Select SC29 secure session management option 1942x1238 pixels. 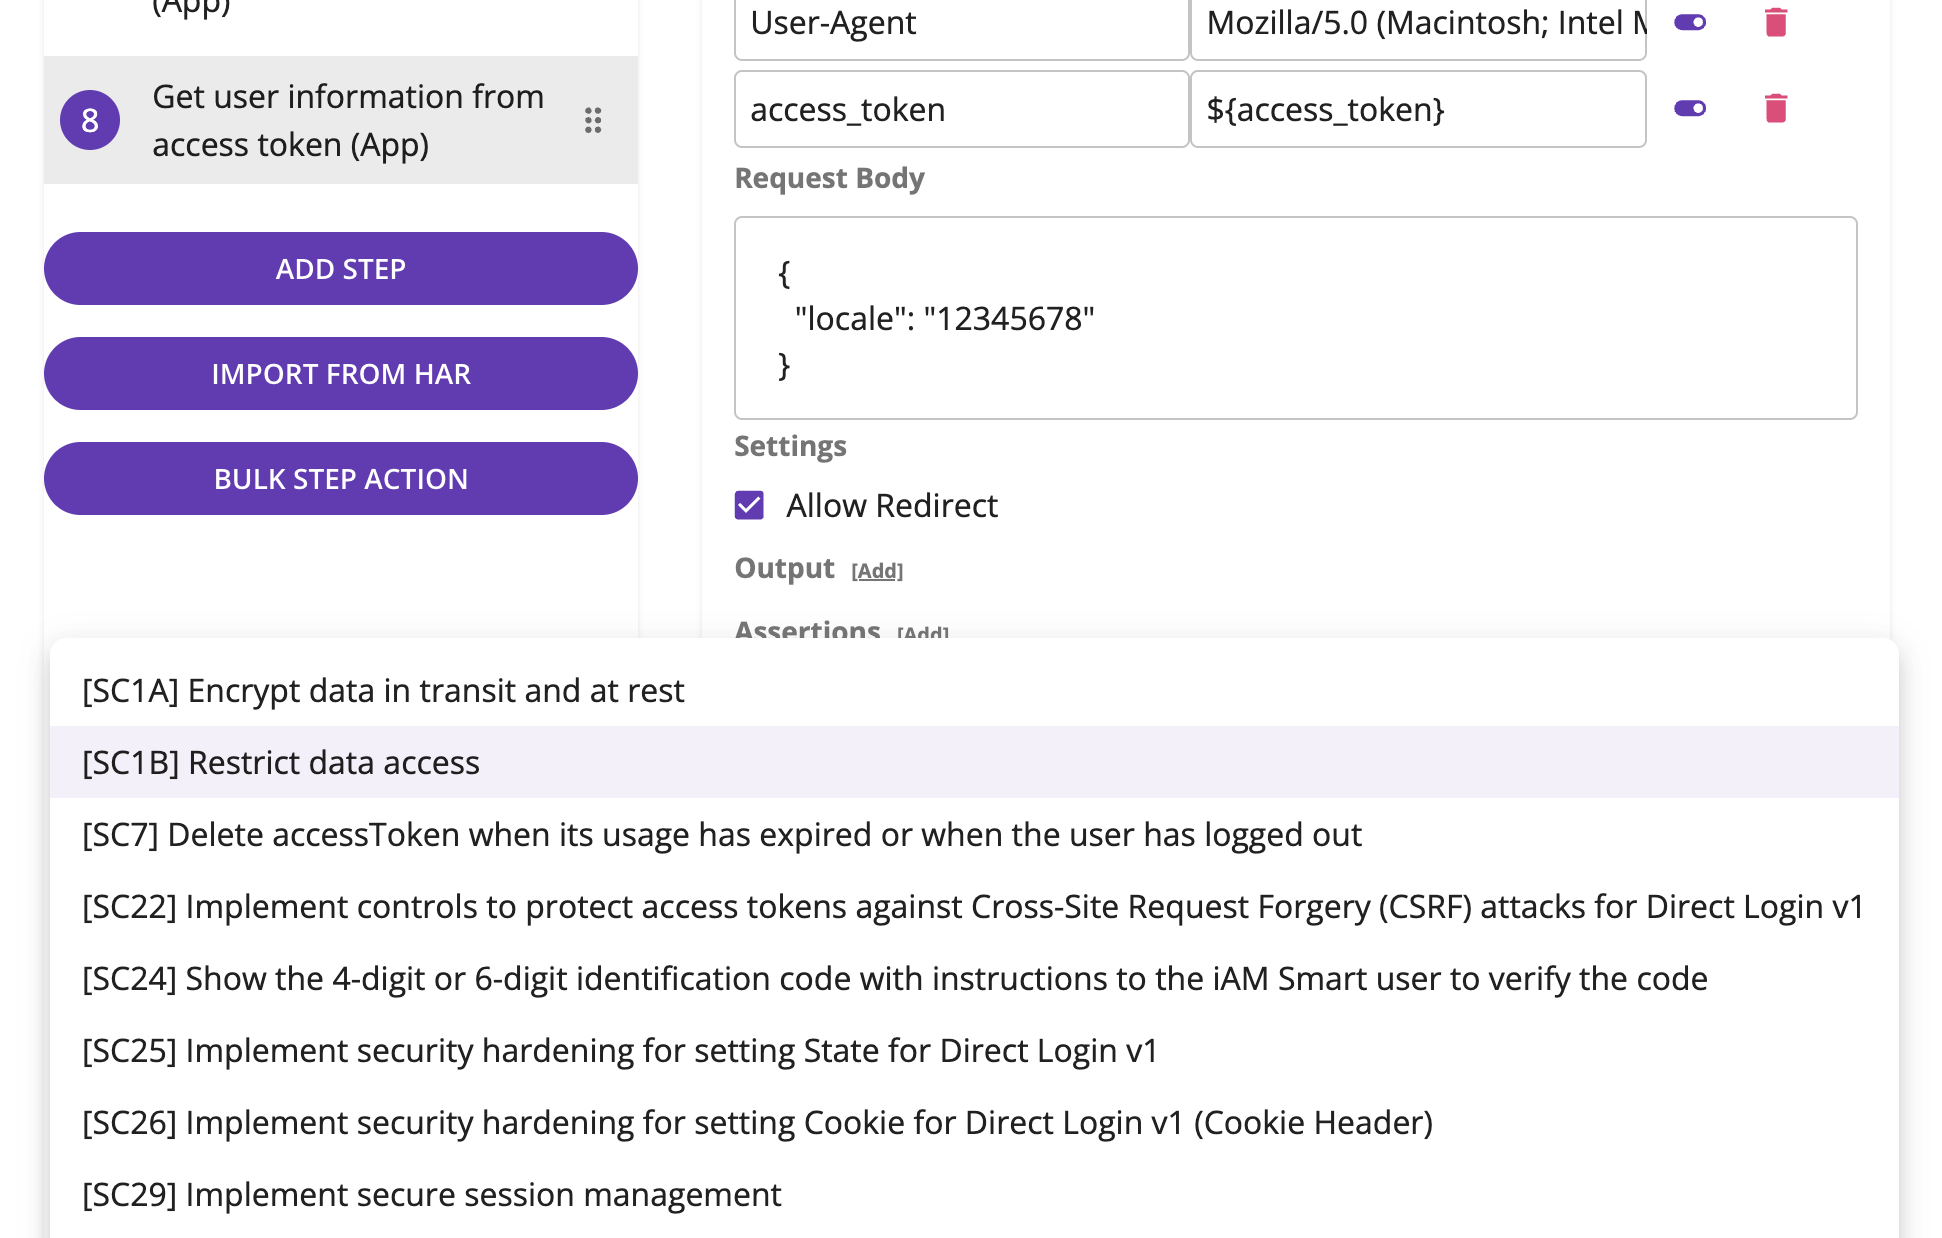[x=431, y=1194]
